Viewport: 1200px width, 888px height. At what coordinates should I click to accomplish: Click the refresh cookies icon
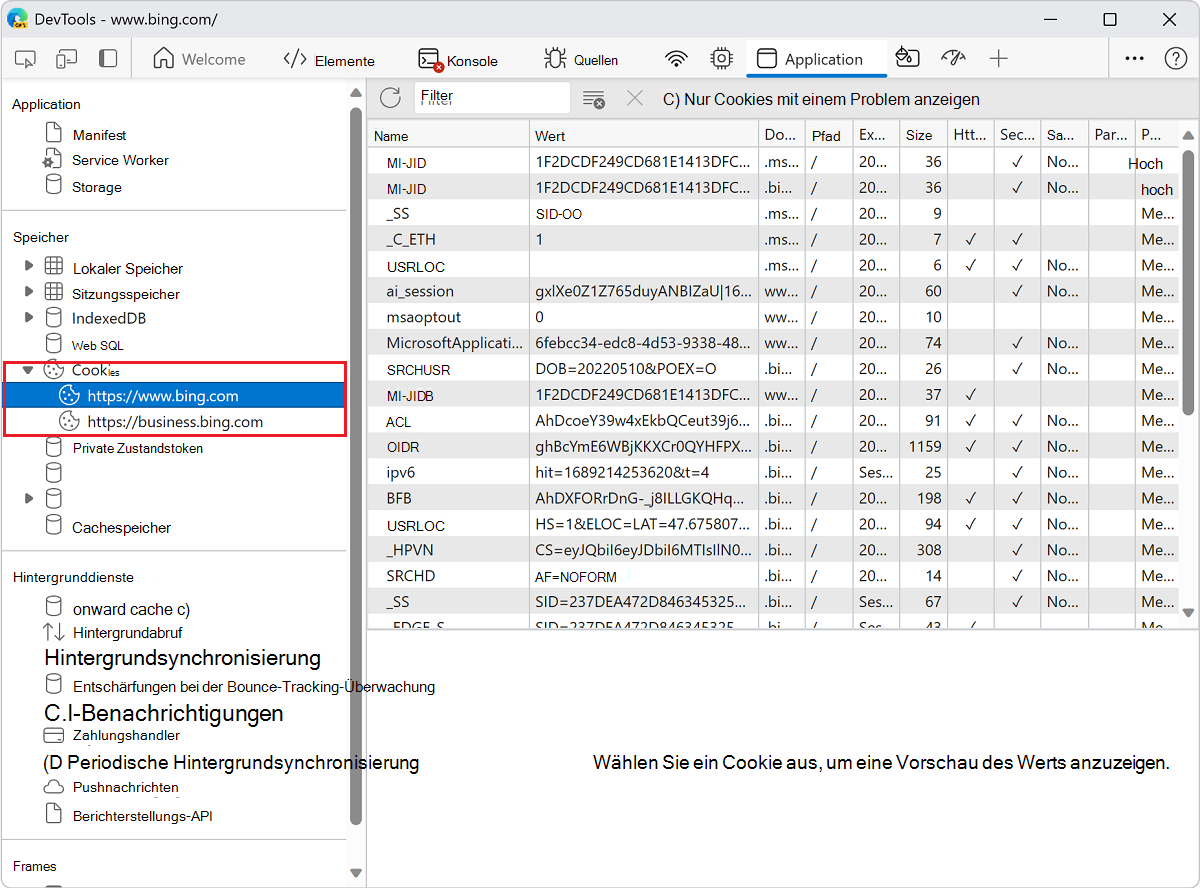click(391, 98)
